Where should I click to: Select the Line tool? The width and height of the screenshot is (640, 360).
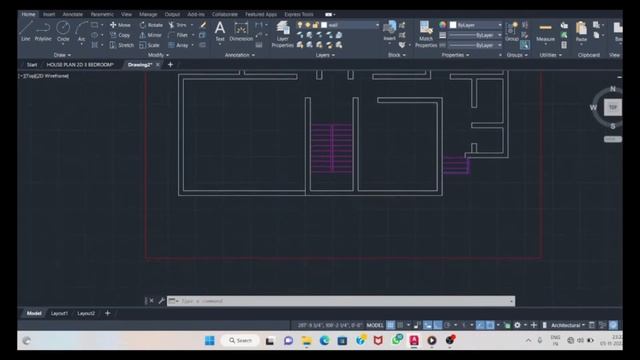click(x=25, y=31)
